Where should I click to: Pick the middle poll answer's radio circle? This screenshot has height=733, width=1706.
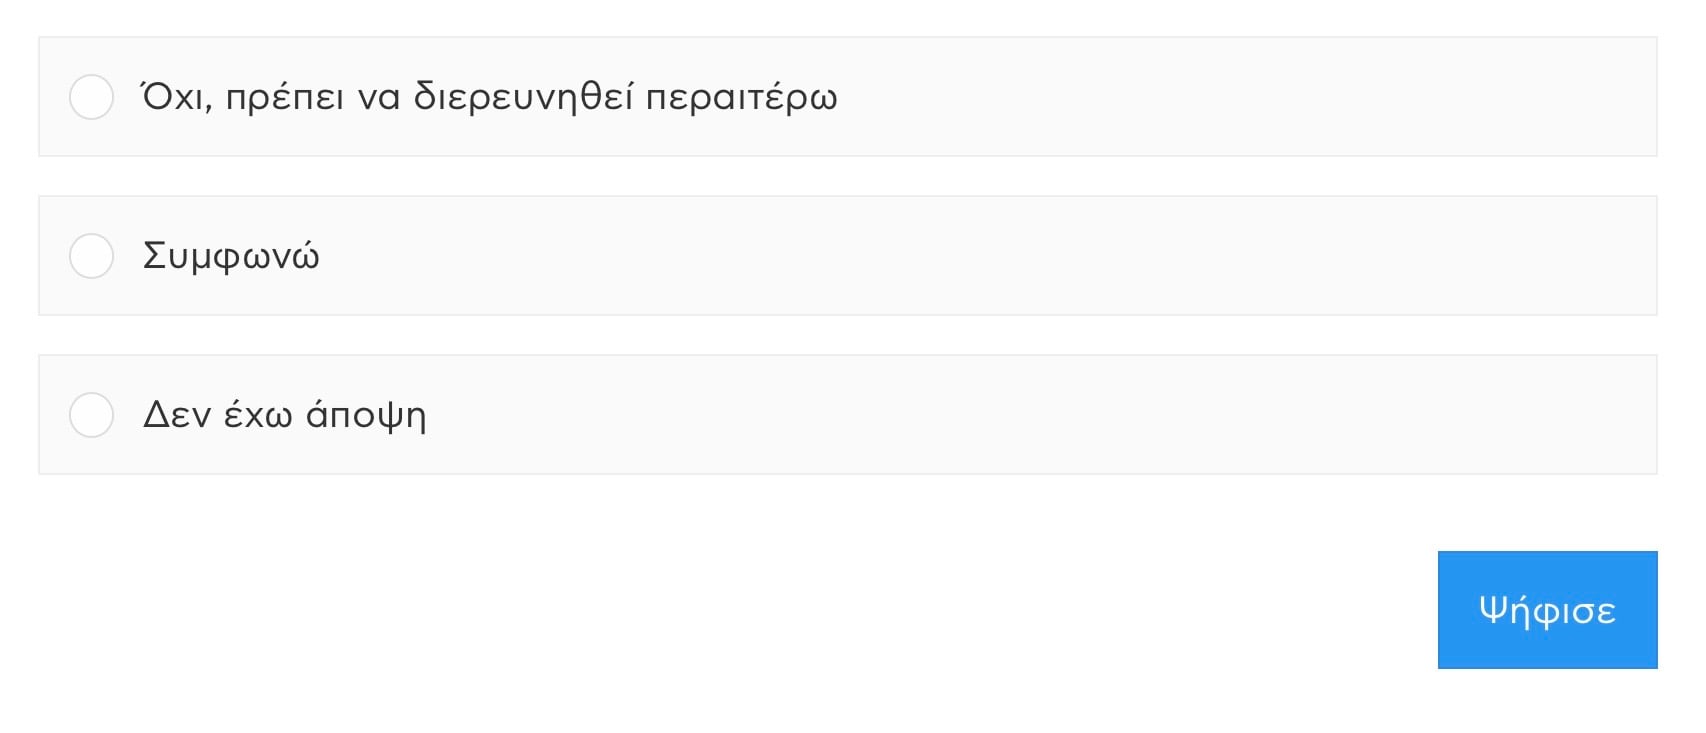pos(91,256)
